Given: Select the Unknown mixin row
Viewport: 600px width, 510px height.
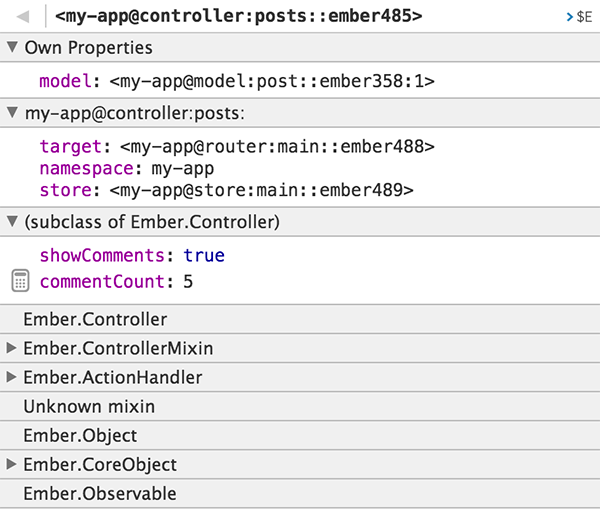Looking at the screenshot, I should click(x=89, y=407).
